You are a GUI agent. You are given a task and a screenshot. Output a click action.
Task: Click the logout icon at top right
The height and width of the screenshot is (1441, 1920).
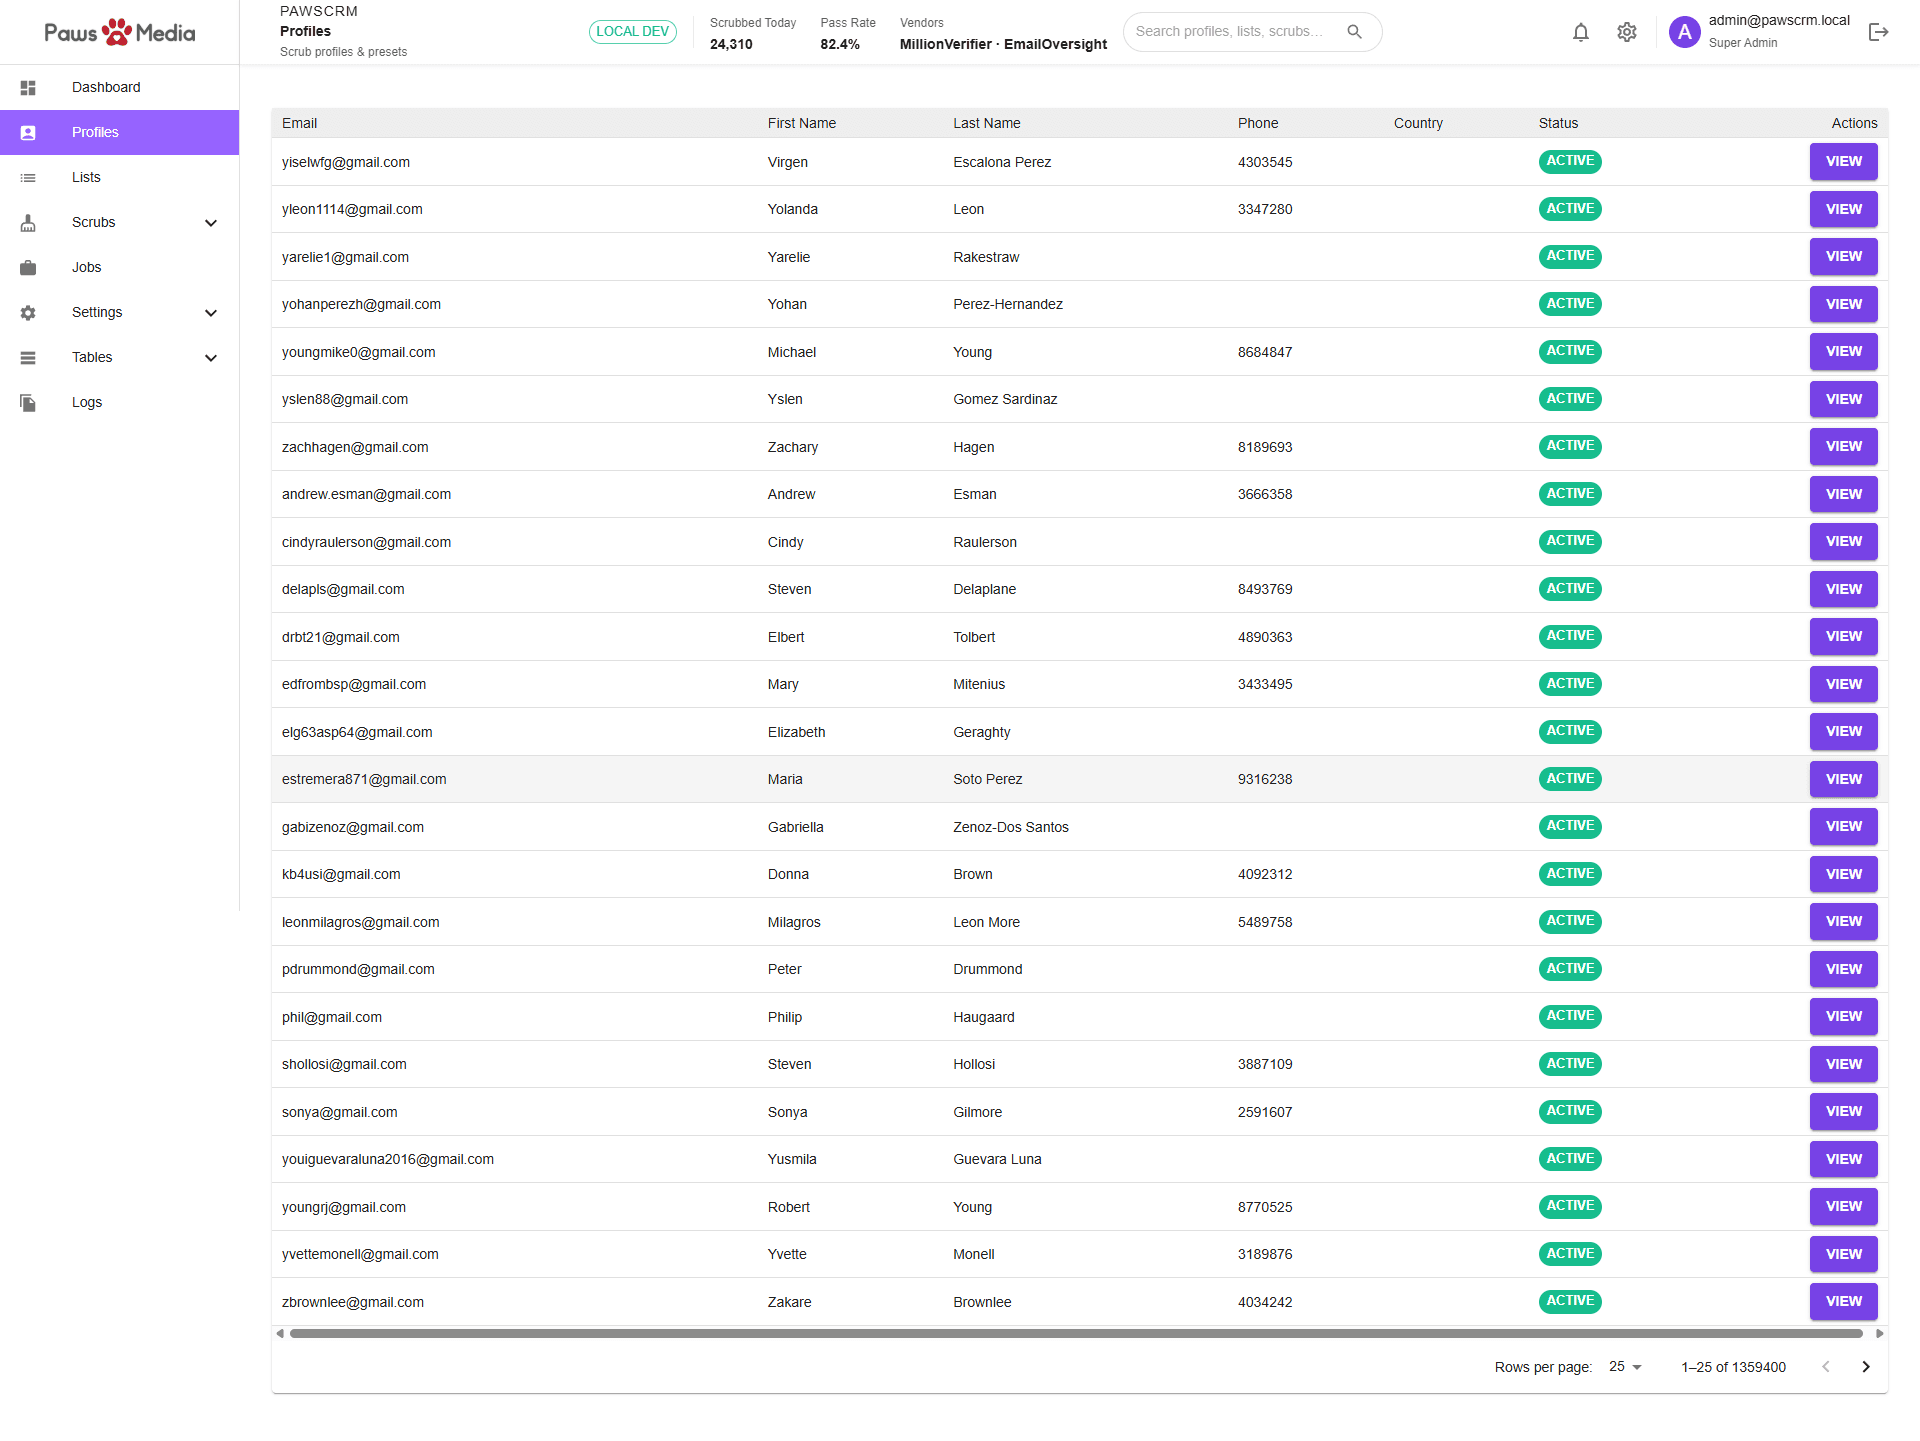1880,31
